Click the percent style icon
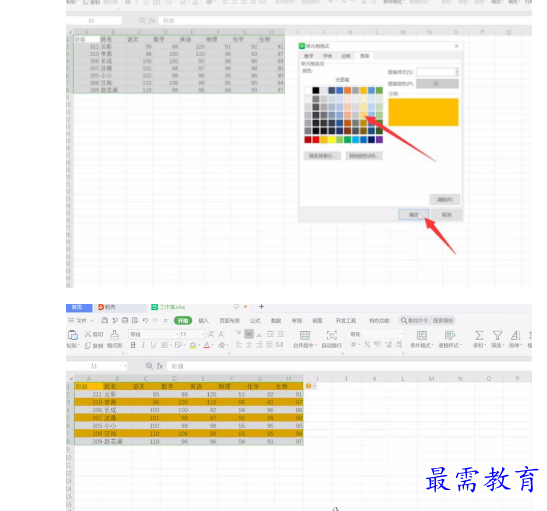This screenshot has height=511, width=547. 367,345
